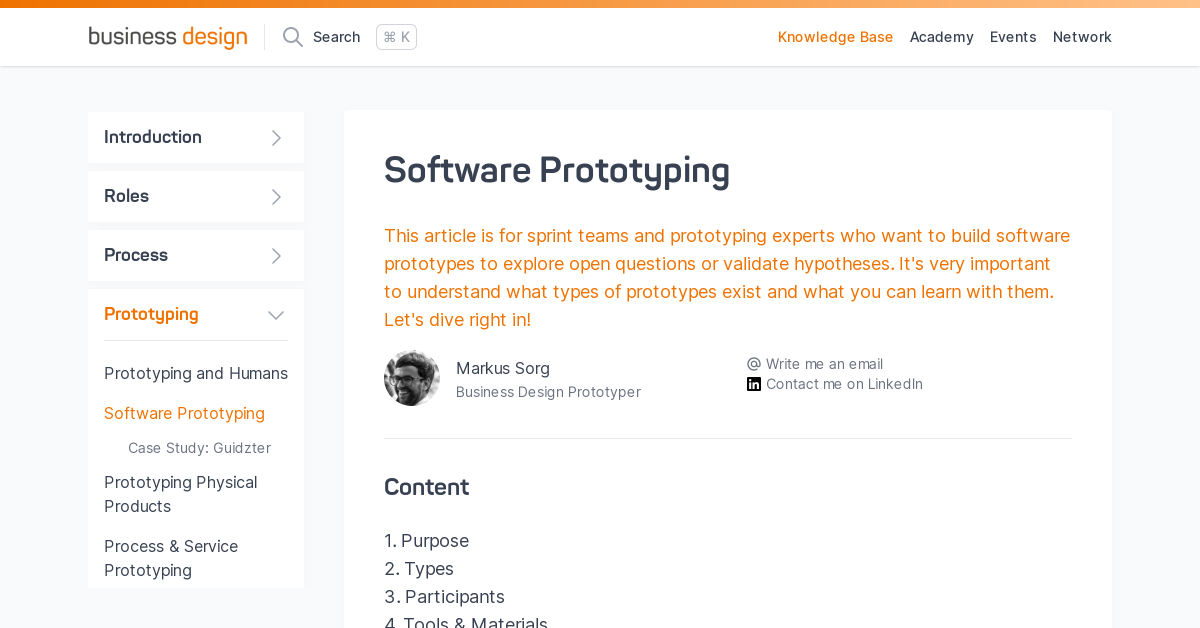Click Contact me on LinkedIn link
The height and width of the screenshot is (628, 1200).
[844, 383]
